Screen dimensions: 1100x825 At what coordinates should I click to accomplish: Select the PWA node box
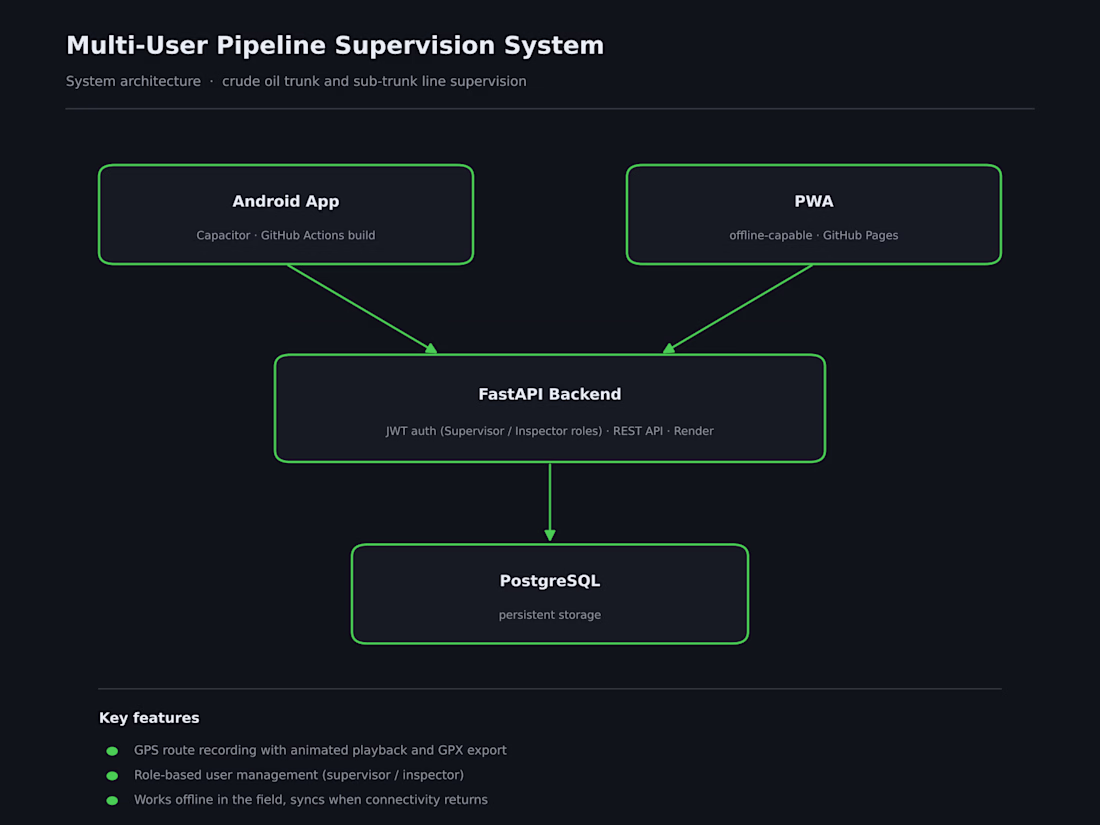[813, 215]
